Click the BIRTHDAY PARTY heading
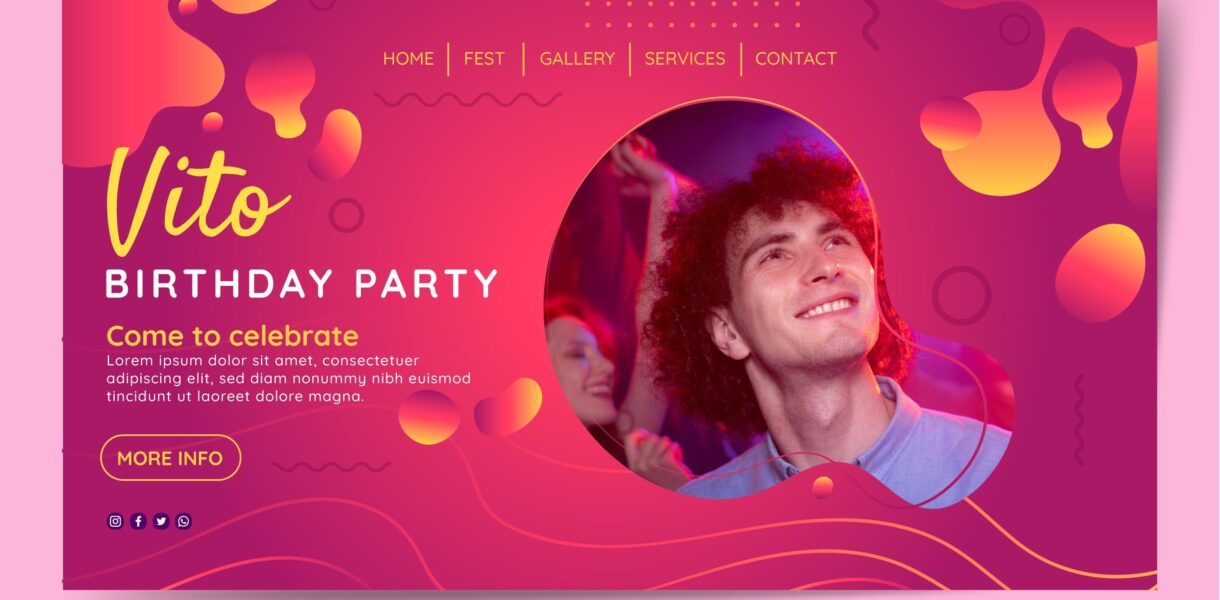This screenshot has height=600, width=1220. 302,284
